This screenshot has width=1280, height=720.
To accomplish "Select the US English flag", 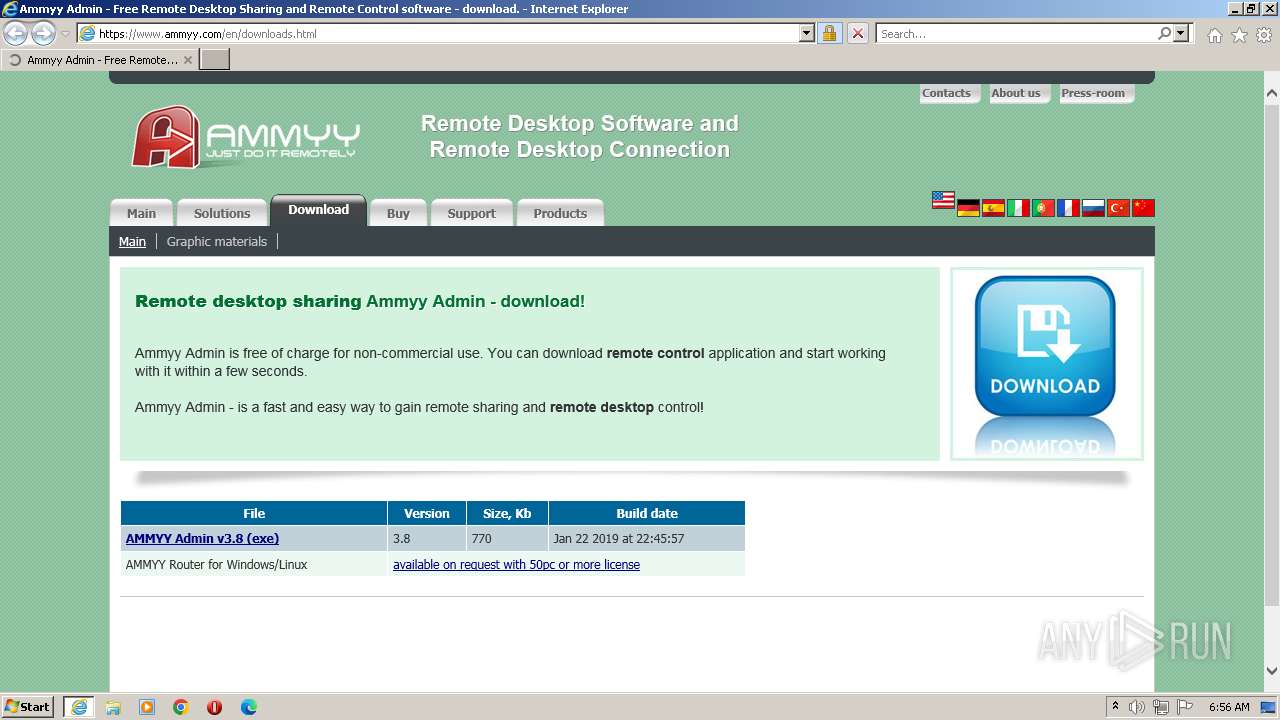I will tap(943, 200).
